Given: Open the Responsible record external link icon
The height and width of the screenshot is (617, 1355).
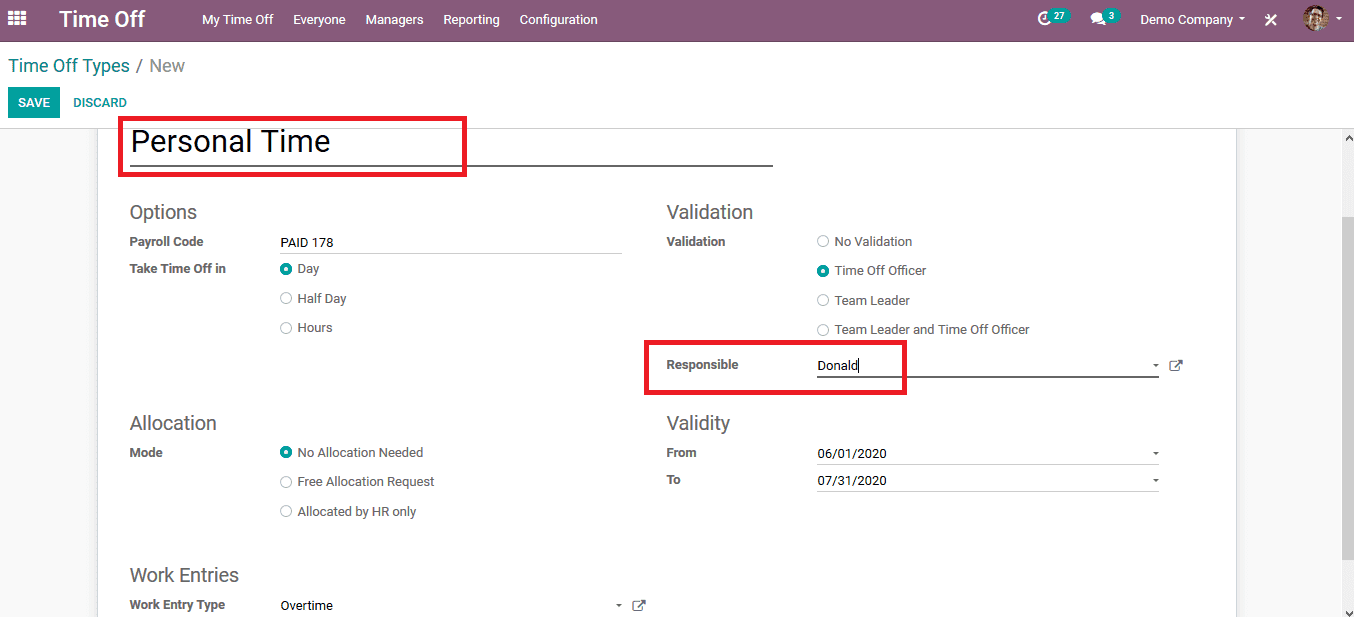Looking at the screenshot, I should click(1176, 366).
